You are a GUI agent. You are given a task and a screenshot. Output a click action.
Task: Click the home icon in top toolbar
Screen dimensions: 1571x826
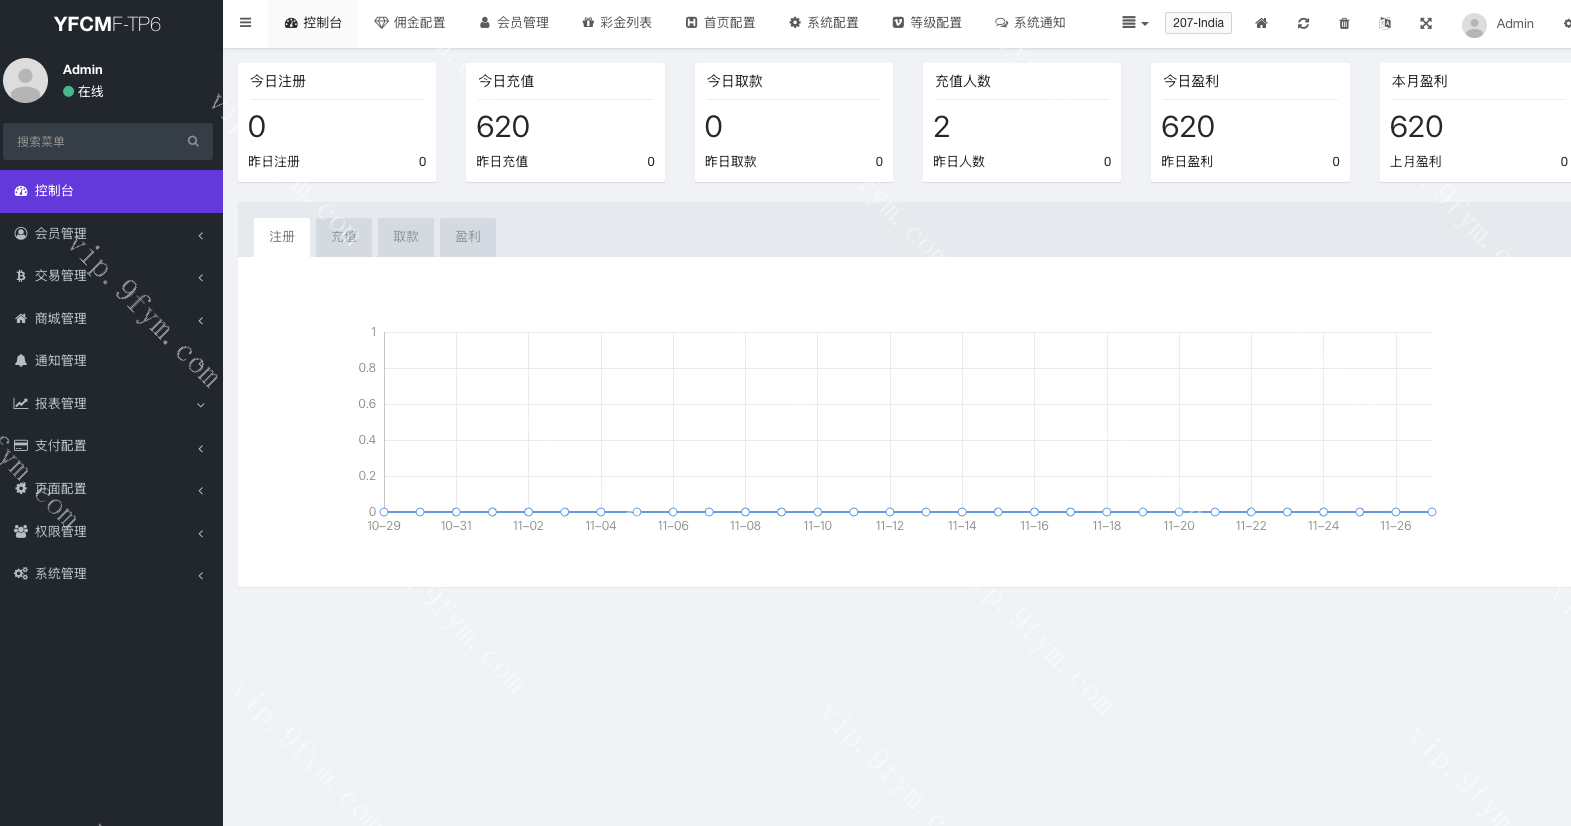click(1261, 23)
